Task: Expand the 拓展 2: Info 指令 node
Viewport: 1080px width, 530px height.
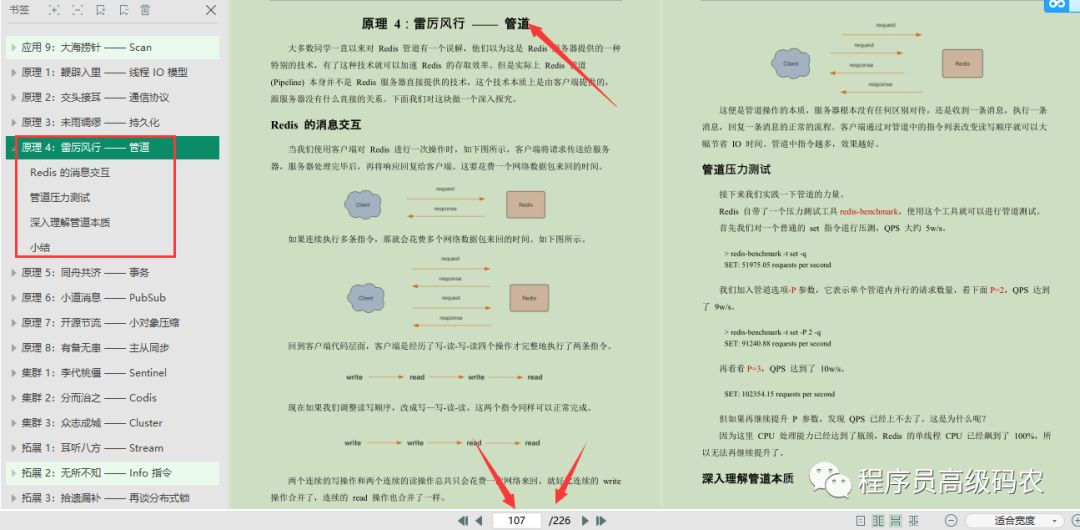Action: tap(14, 473)
